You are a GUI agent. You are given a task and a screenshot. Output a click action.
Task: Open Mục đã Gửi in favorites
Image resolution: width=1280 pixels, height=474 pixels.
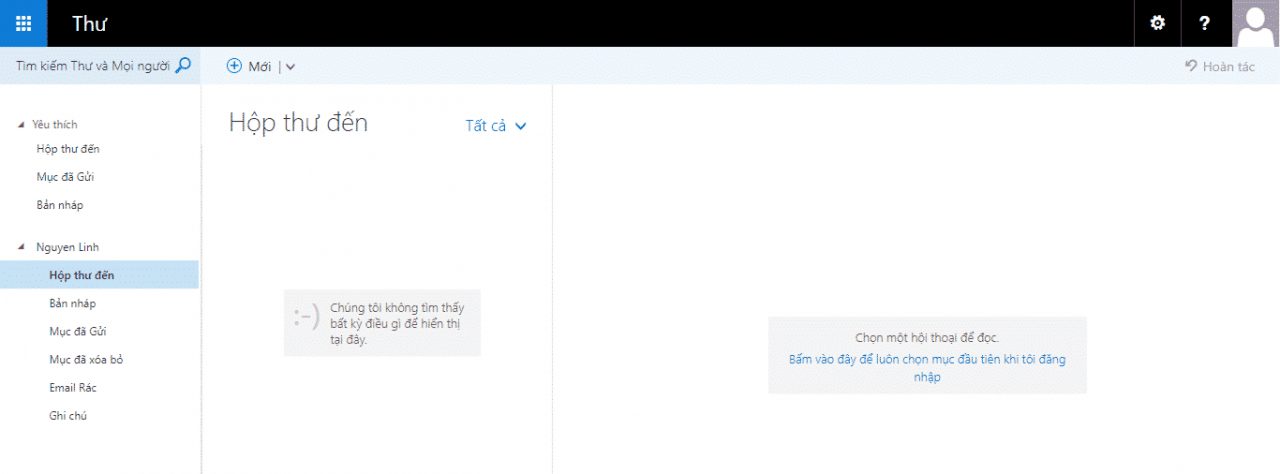click(65, 177)
